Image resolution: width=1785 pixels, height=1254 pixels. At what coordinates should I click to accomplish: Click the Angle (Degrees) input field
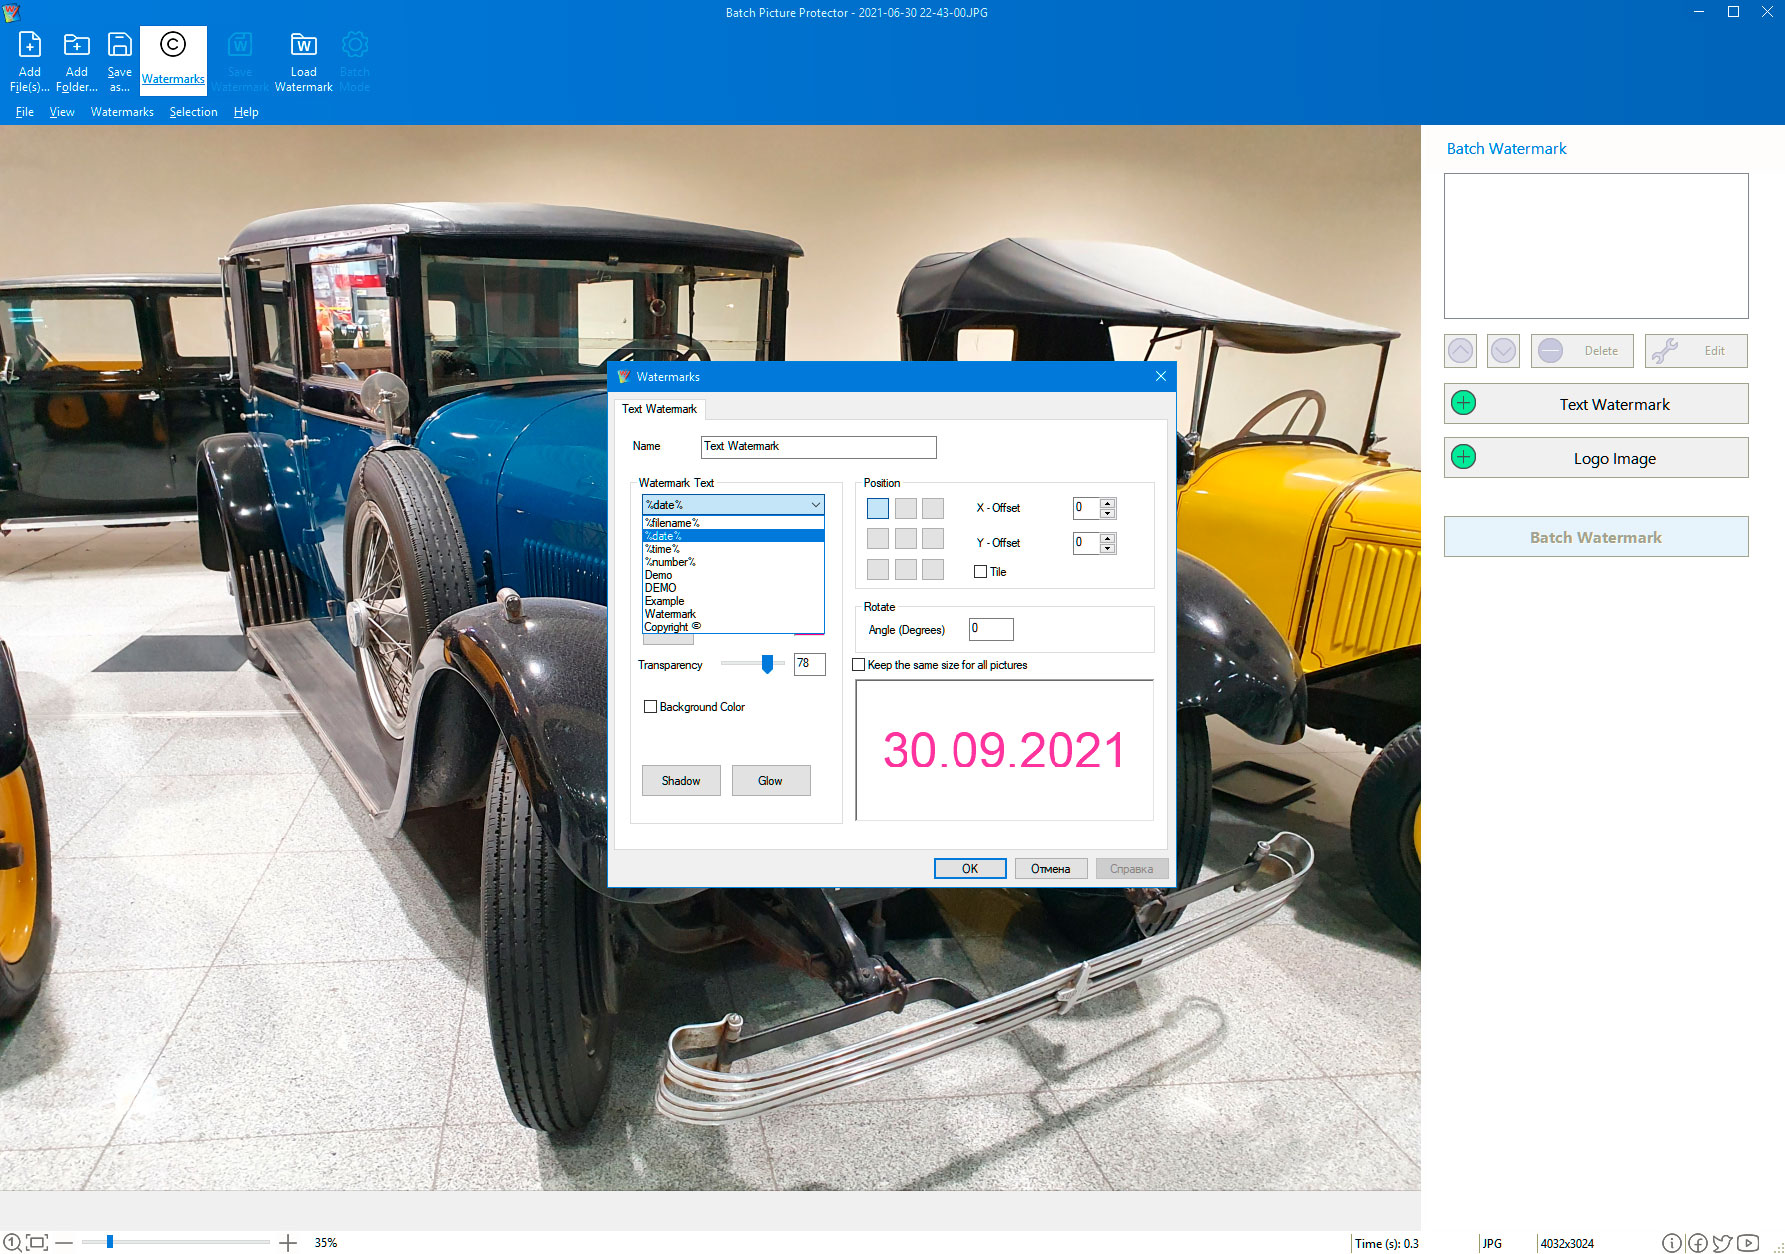point(989,629)
